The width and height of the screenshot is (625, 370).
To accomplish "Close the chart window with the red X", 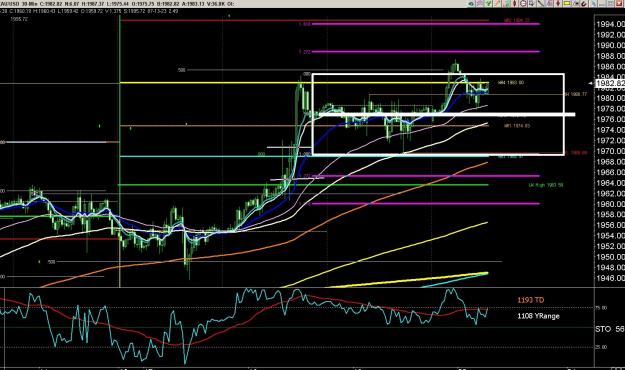I will (x=619, y=4).
